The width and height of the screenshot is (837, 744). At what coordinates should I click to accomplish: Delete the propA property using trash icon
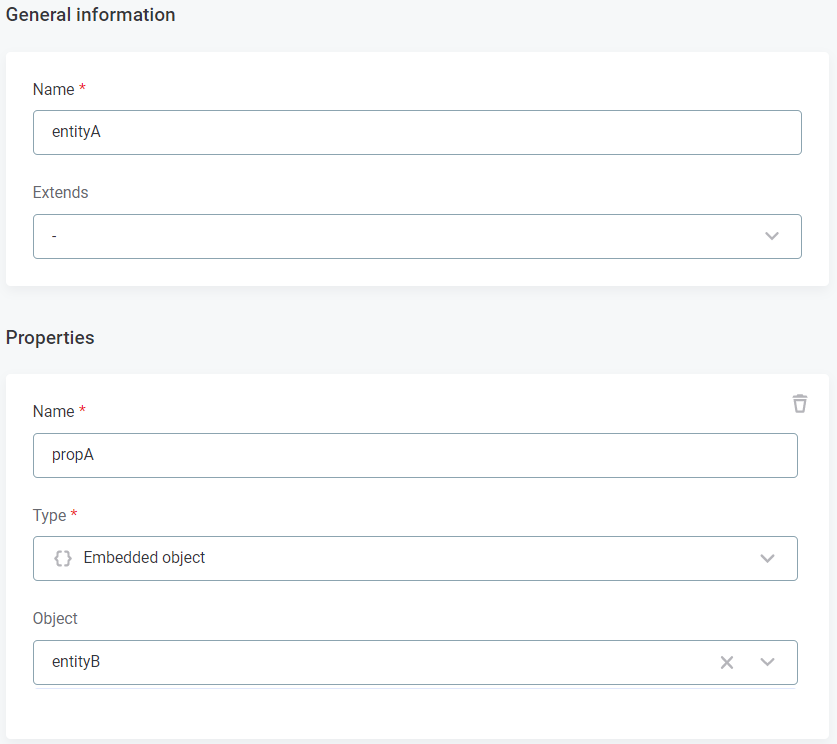click(x=799, y=403)
